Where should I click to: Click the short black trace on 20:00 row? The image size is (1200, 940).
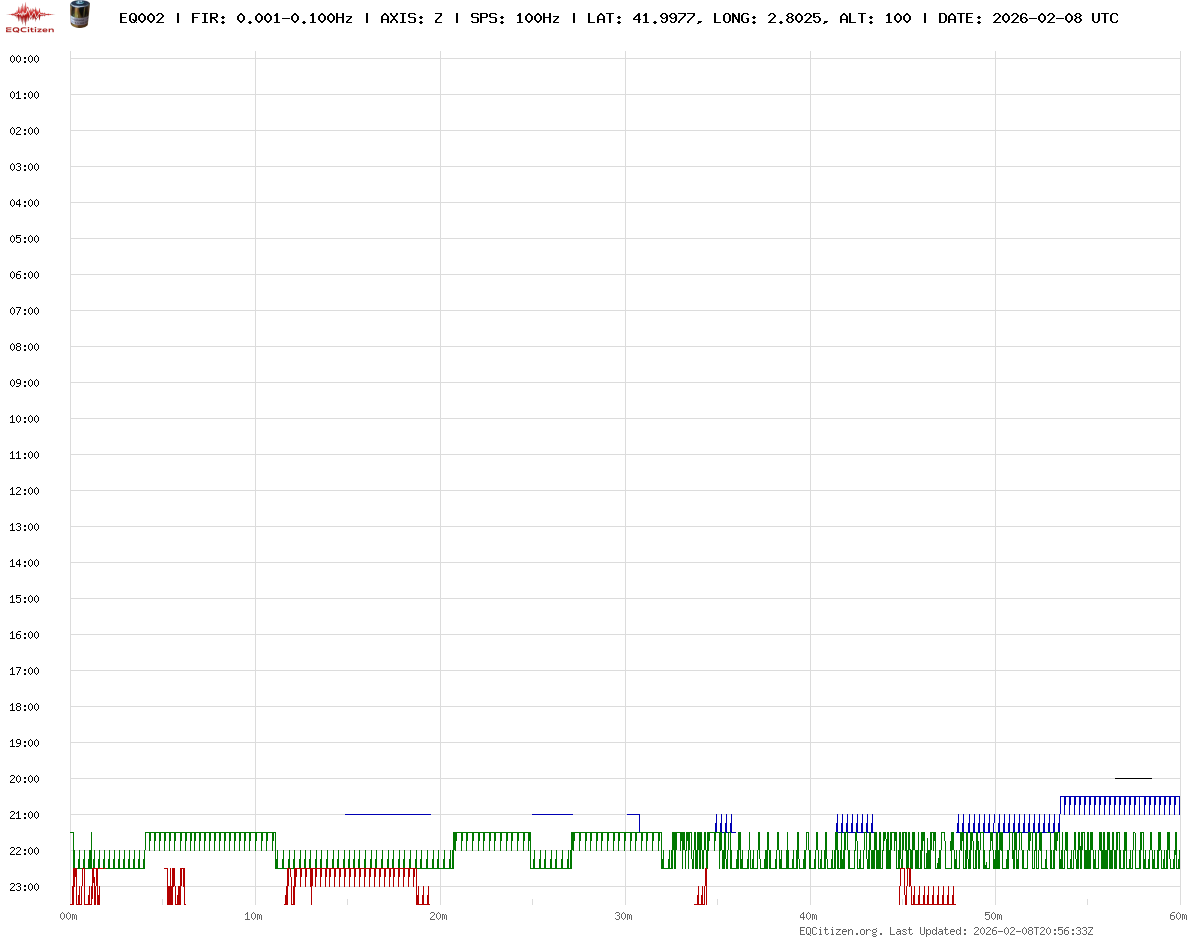pyautogui.click(x=1133, y=778)
